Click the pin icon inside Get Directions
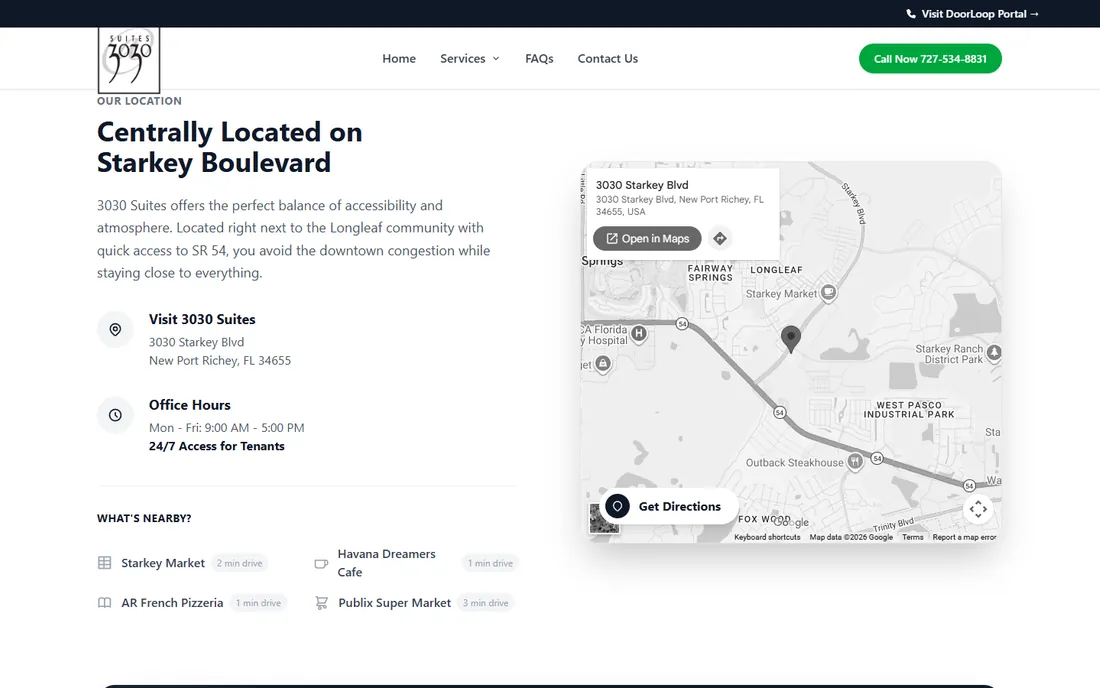This screenshot has width=1100, height=688. click(x=617, y=506)
